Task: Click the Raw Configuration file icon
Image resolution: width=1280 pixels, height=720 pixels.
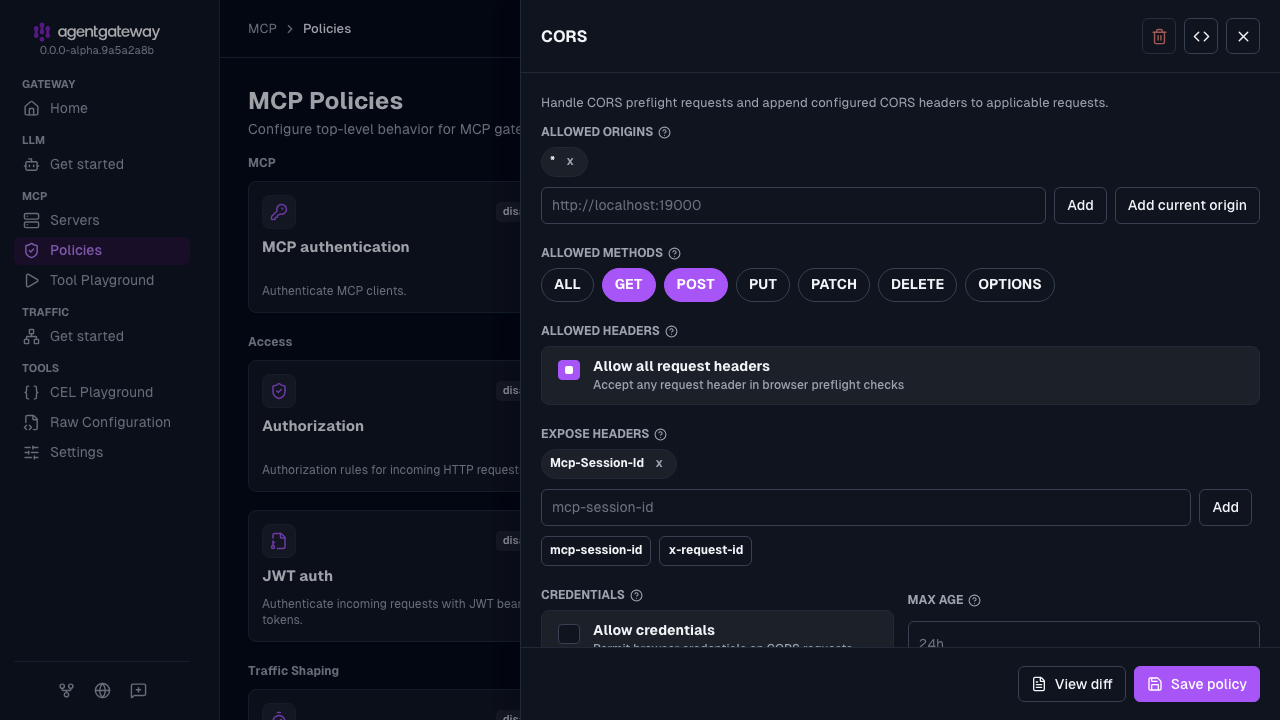Action: click(31, 422)
